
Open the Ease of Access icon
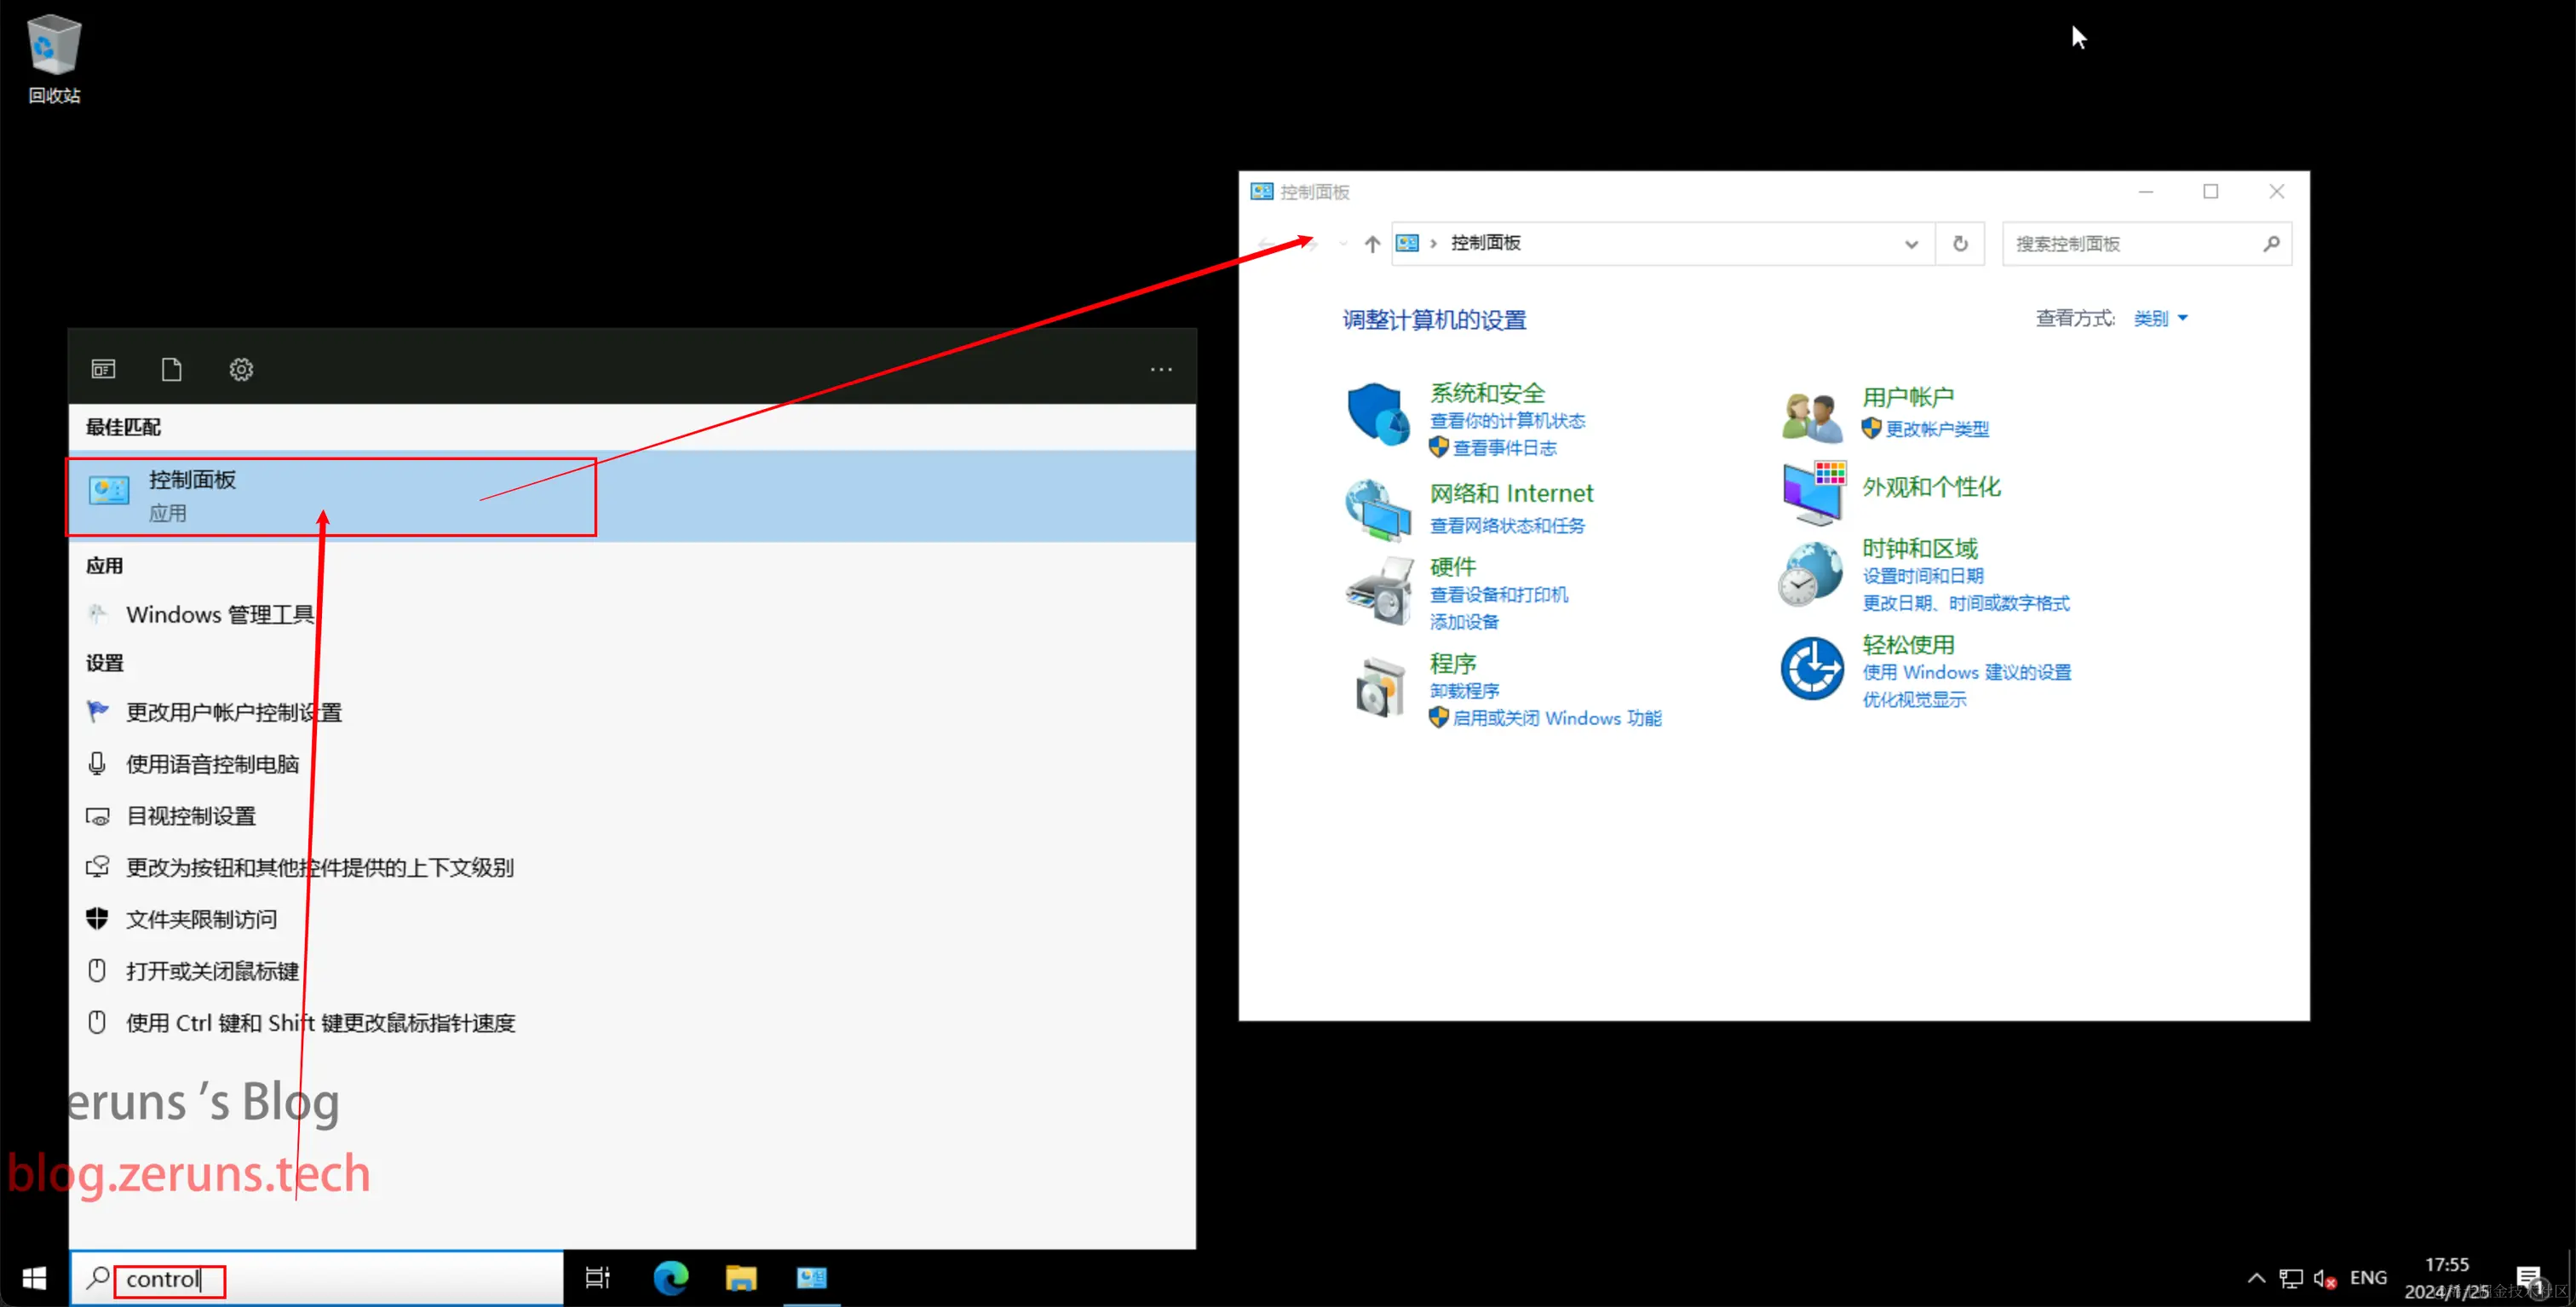[x=1811, y=669]
